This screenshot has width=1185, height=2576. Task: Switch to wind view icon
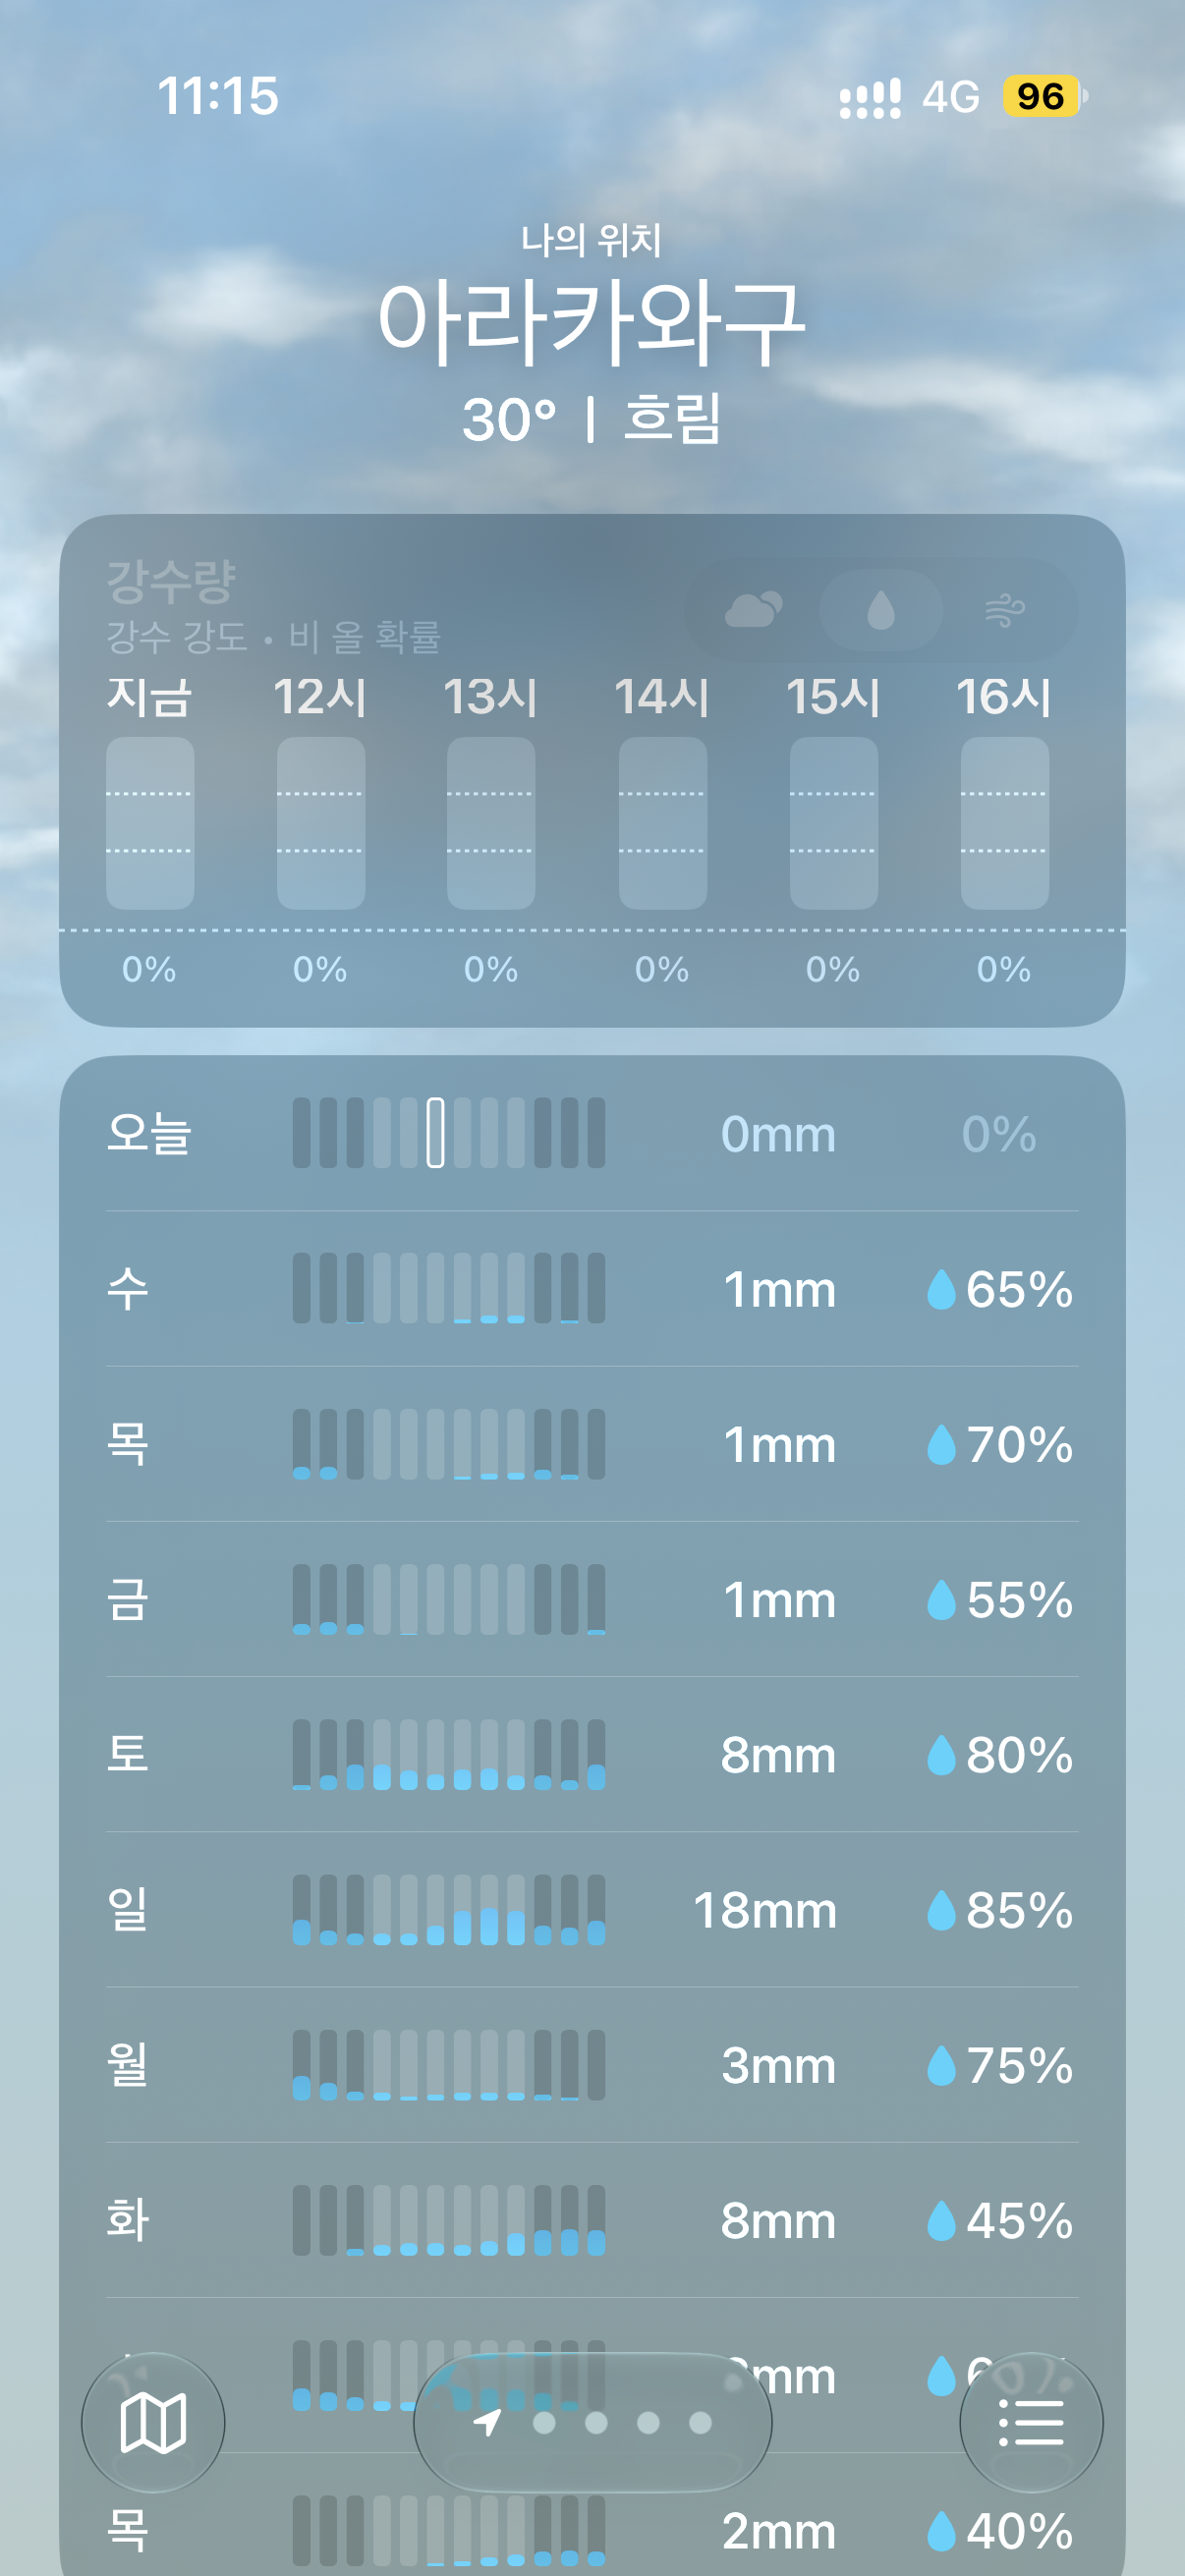coord(1005,609)
